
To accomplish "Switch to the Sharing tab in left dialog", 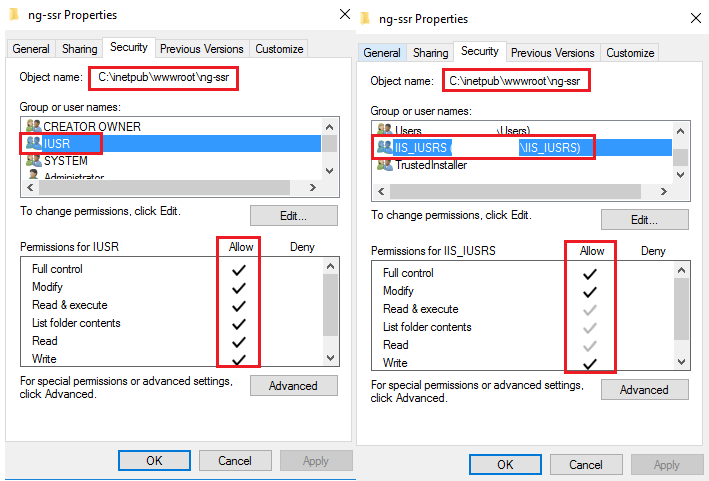I will pyautogui.click(x=80, y=48).
